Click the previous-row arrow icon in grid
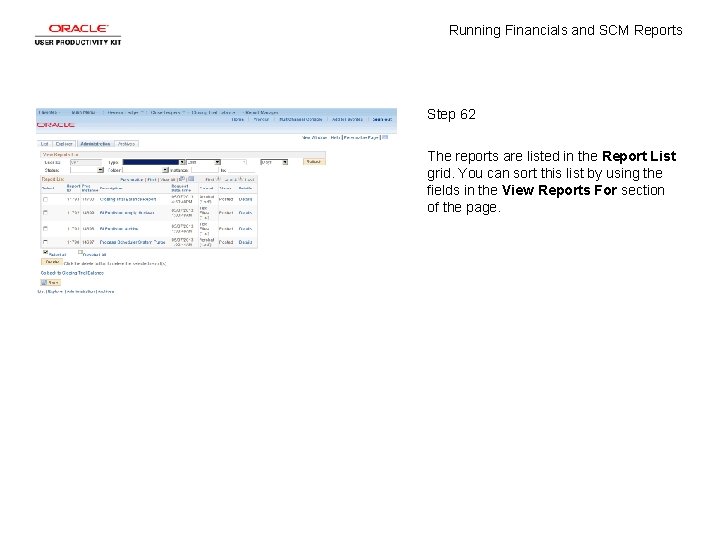The width and height of the screenshot is (720, 540). pos(219,179)
